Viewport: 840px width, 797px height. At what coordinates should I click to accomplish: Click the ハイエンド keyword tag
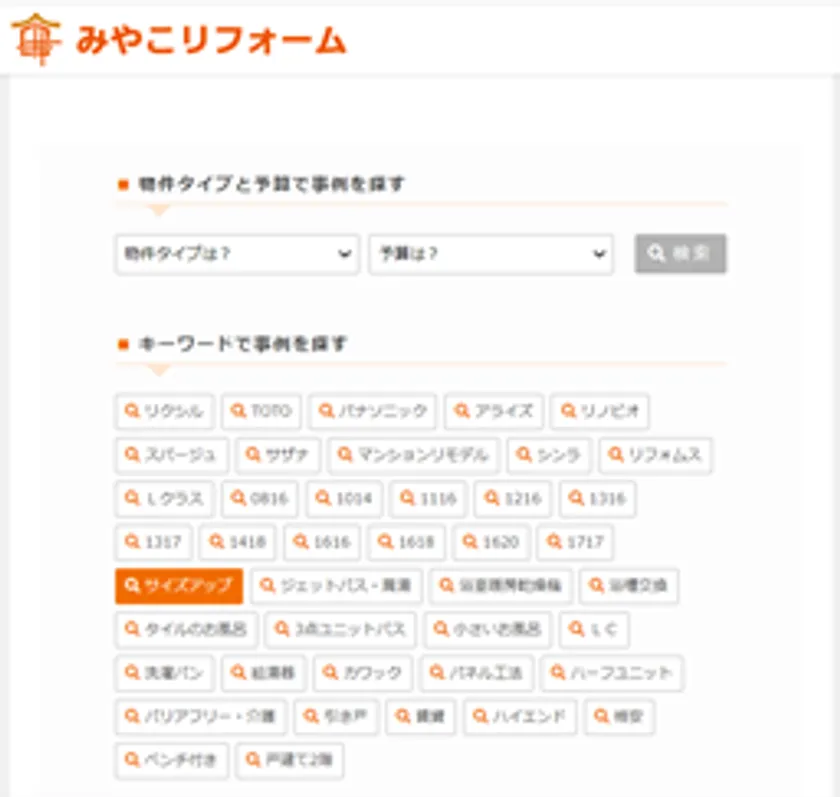coord(520,717)
